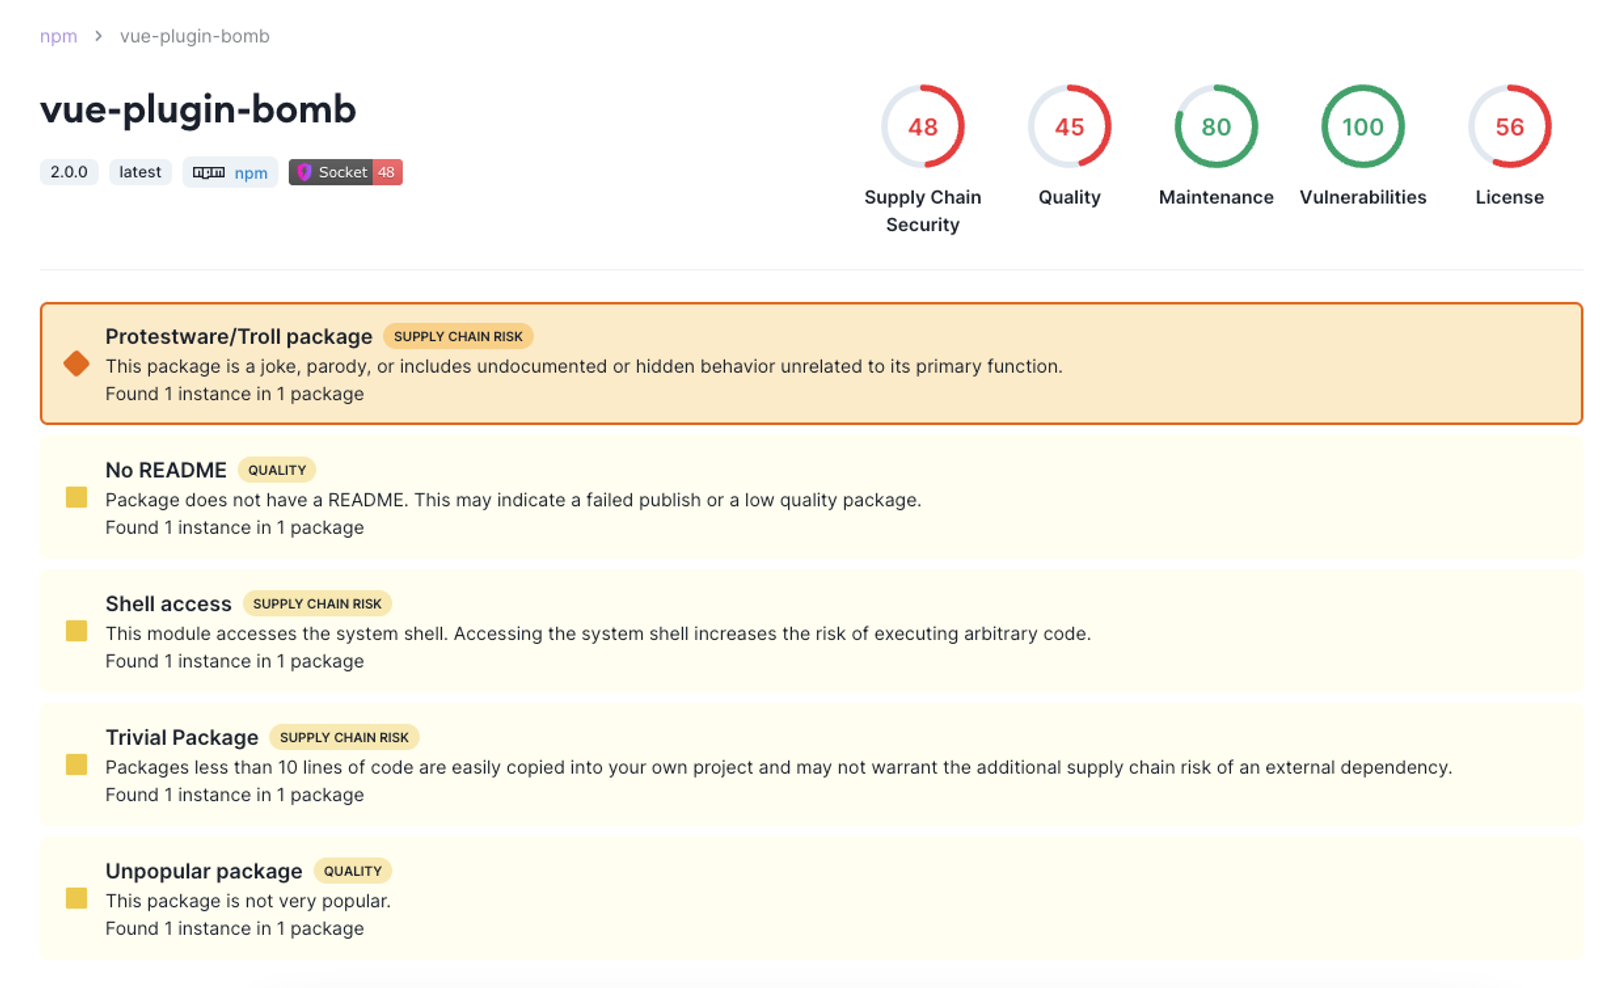Click the orange diamond Protestware severity icon

point(76,364)
